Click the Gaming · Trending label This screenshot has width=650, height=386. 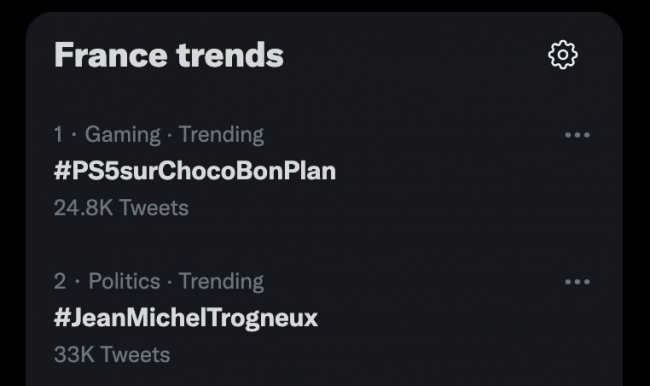pyautogui.click(x=174, y=135)
